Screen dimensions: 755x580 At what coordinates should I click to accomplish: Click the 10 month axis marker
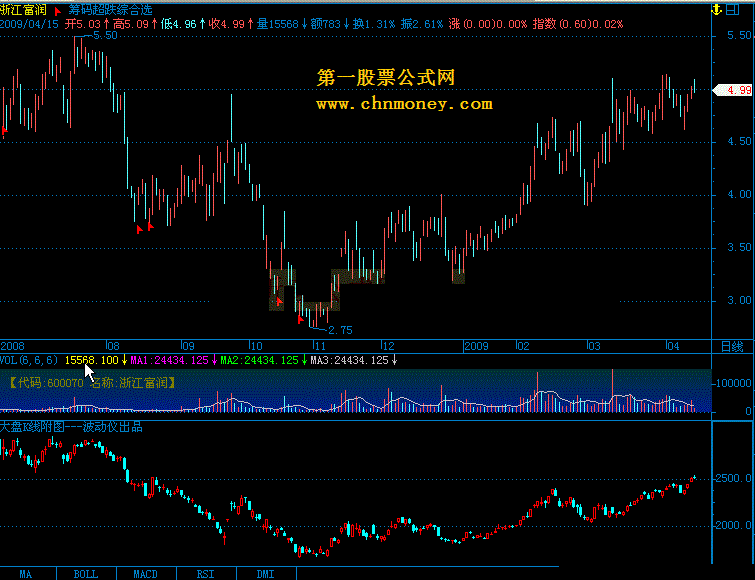click(256, 346)
